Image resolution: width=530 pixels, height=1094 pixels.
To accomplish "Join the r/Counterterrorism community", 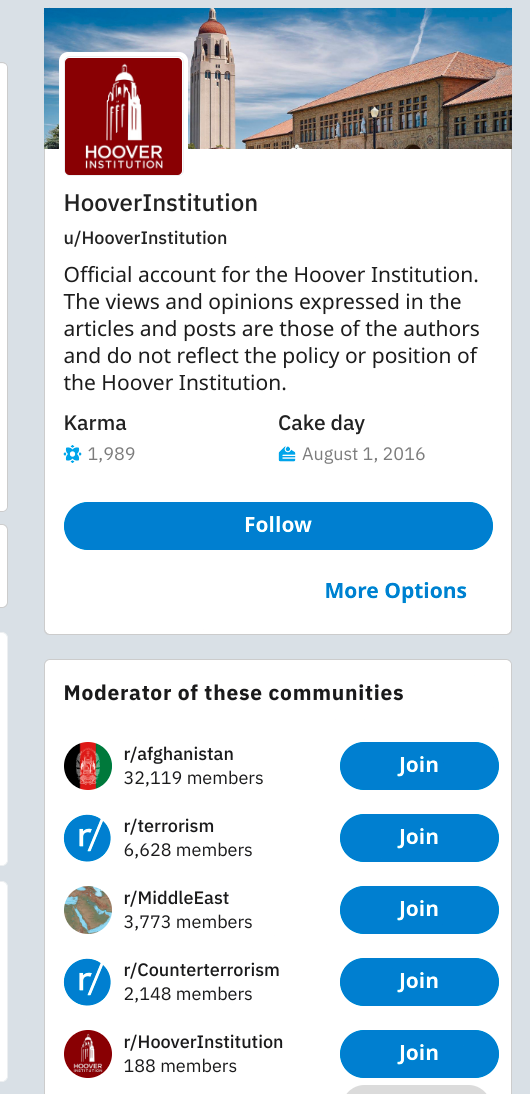I will point(419,981).
